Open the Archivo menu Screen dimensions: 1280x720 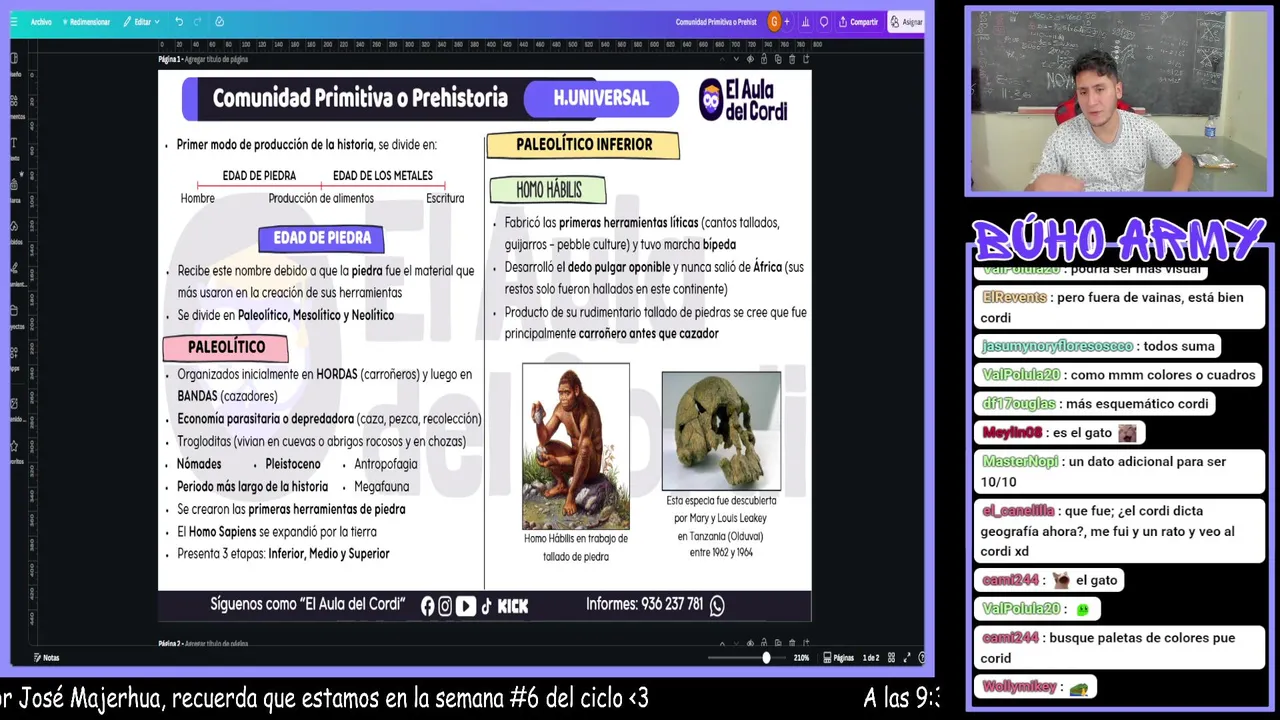pos(41,22)
